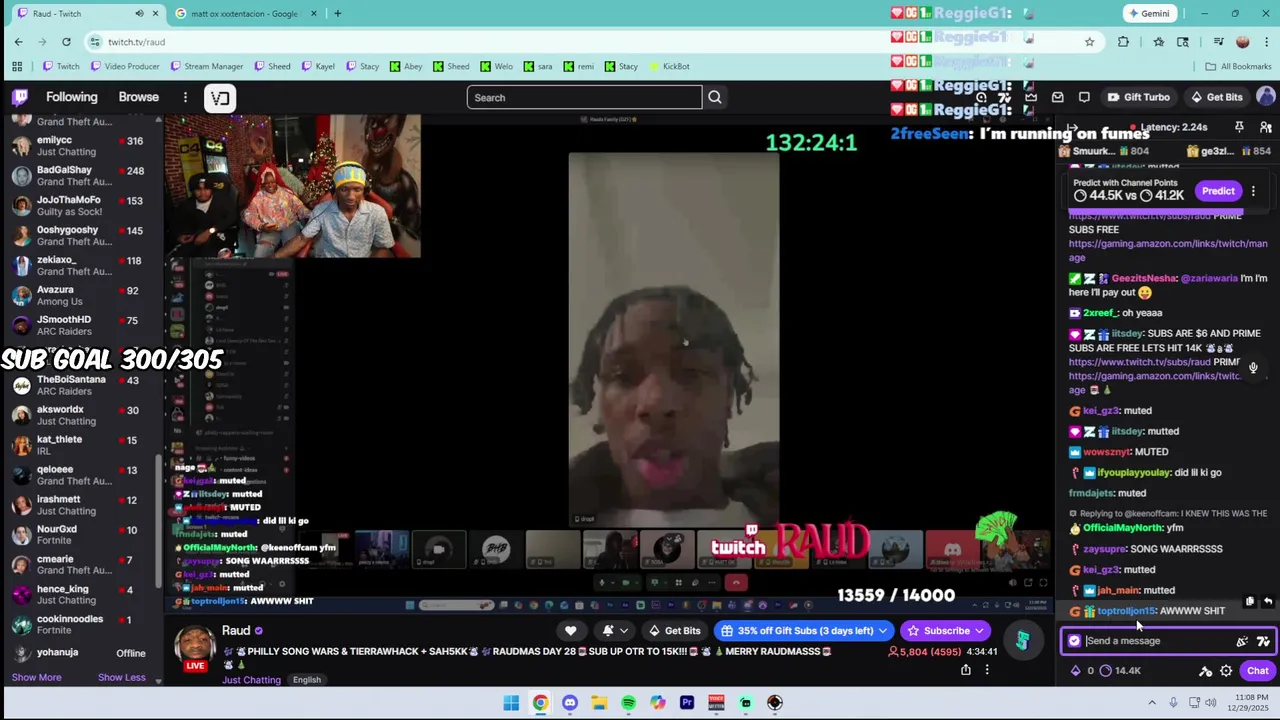This screenshot has width=1280, height=720.
Task: Click the chat identity badge icon
Action: coord(1075,641)
